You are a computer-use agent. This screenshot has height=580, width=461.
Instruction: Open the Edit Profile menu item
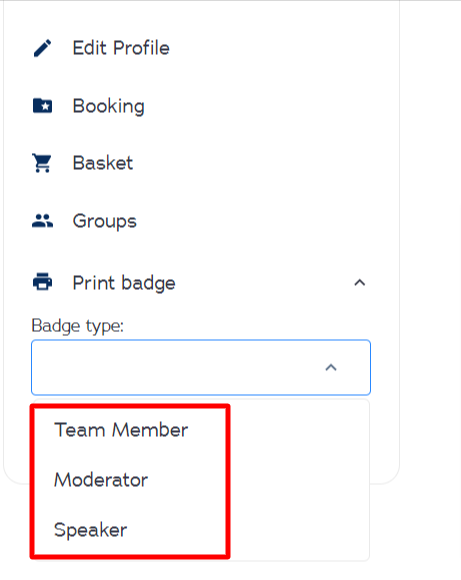pyautogui.click(x=121, y=48)
